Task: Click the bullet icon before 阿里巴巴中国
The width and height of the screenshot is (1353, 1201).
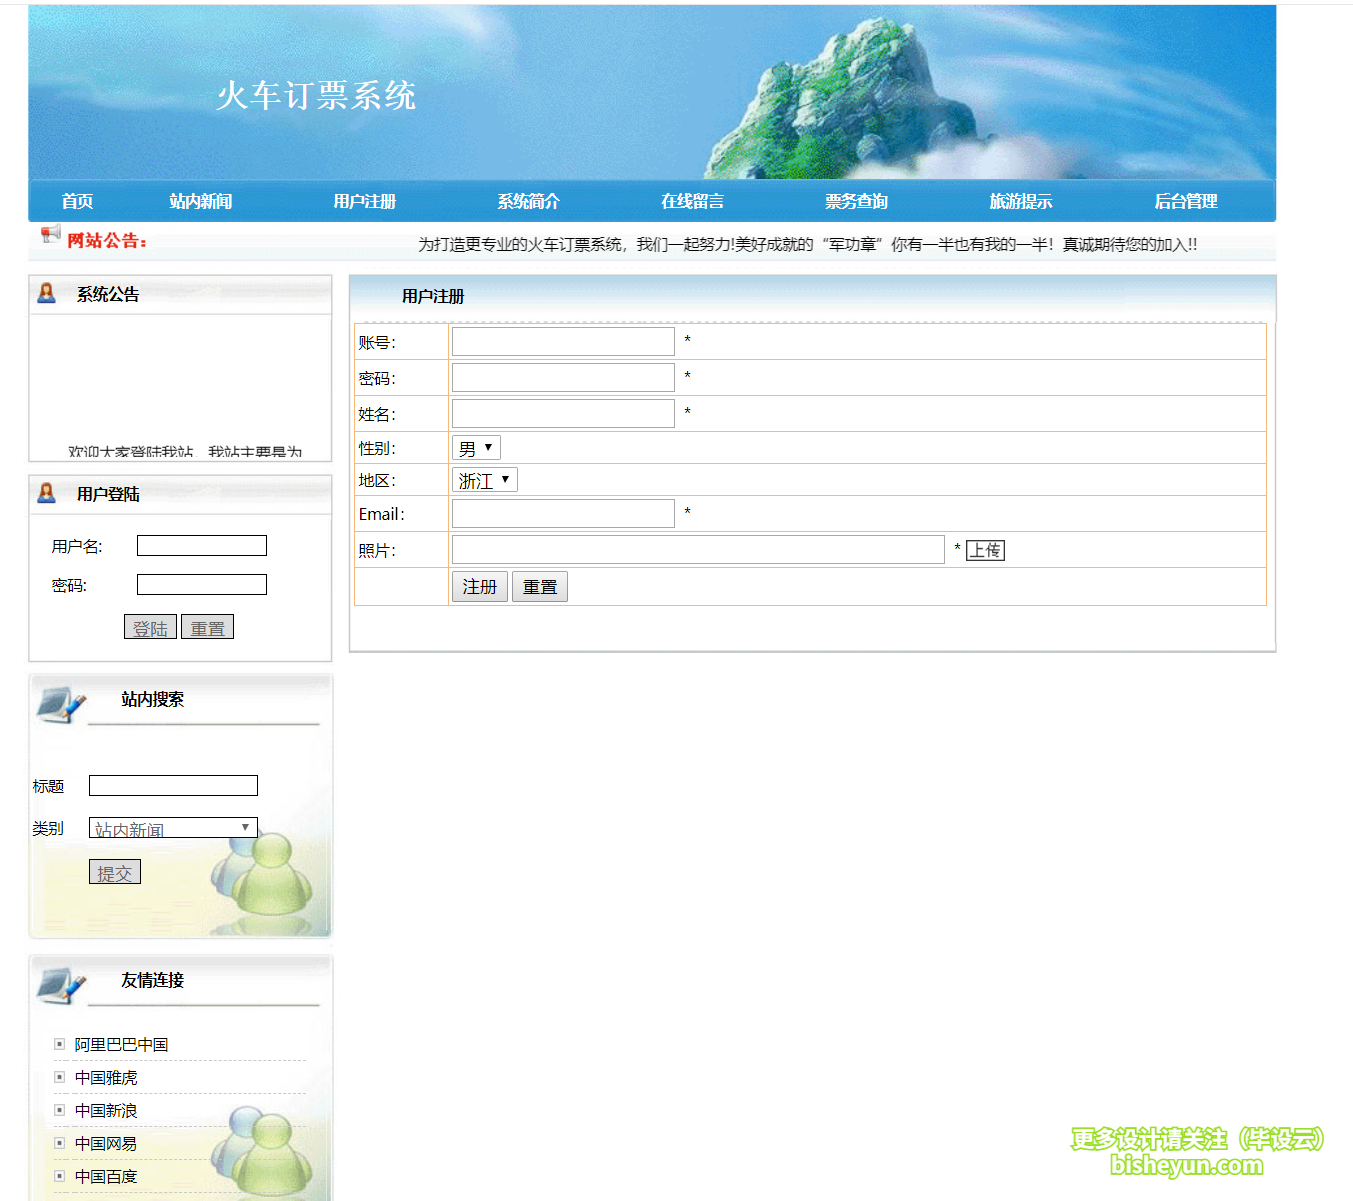Action: 58,1044
